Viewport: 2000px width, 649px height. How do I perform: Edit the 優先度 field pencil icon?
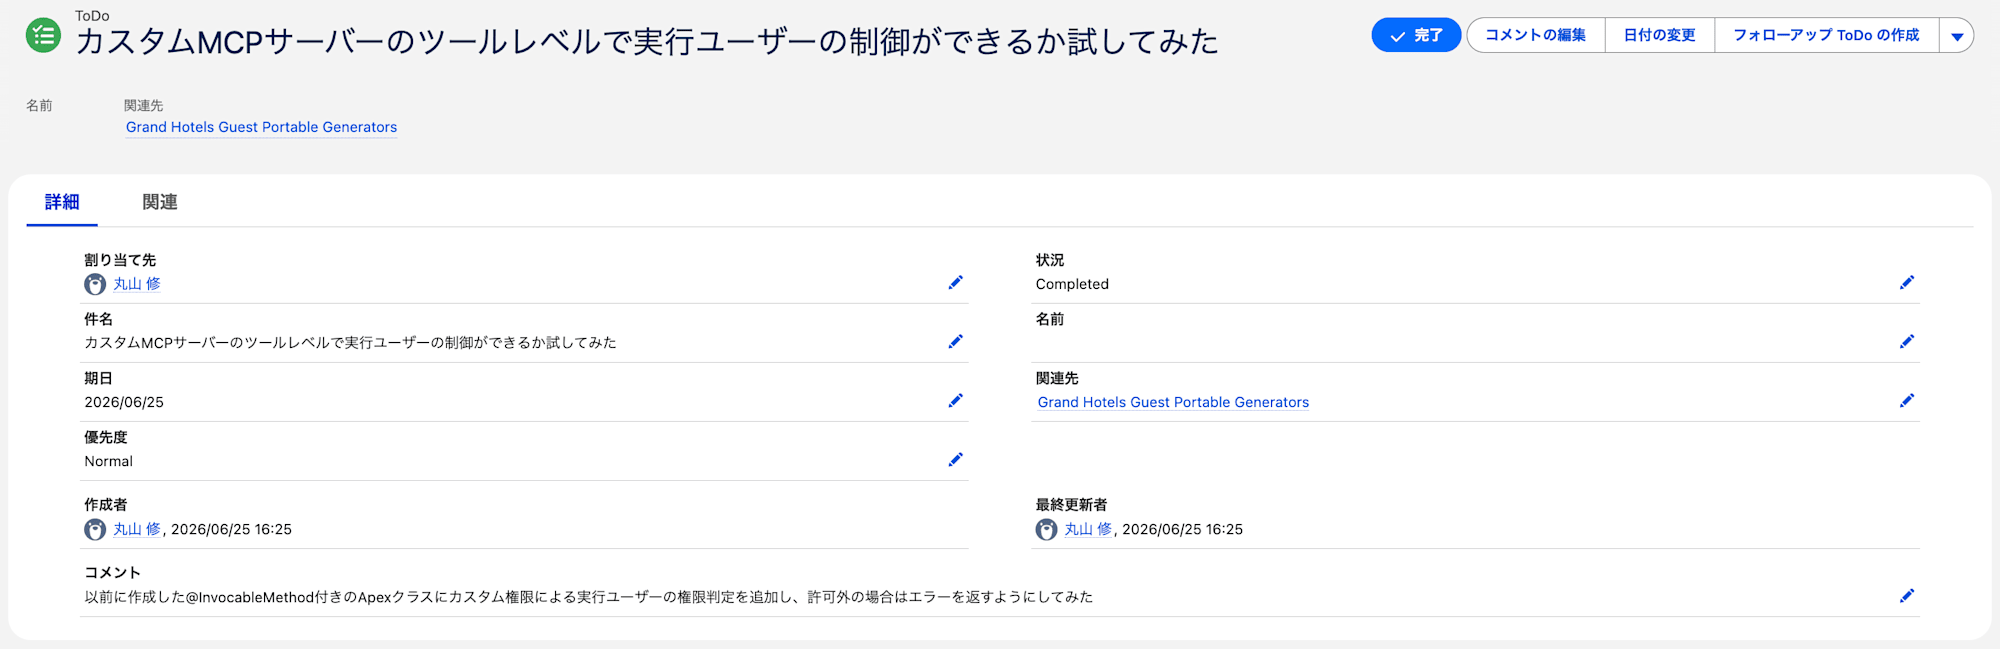click(x=955, y=460)
